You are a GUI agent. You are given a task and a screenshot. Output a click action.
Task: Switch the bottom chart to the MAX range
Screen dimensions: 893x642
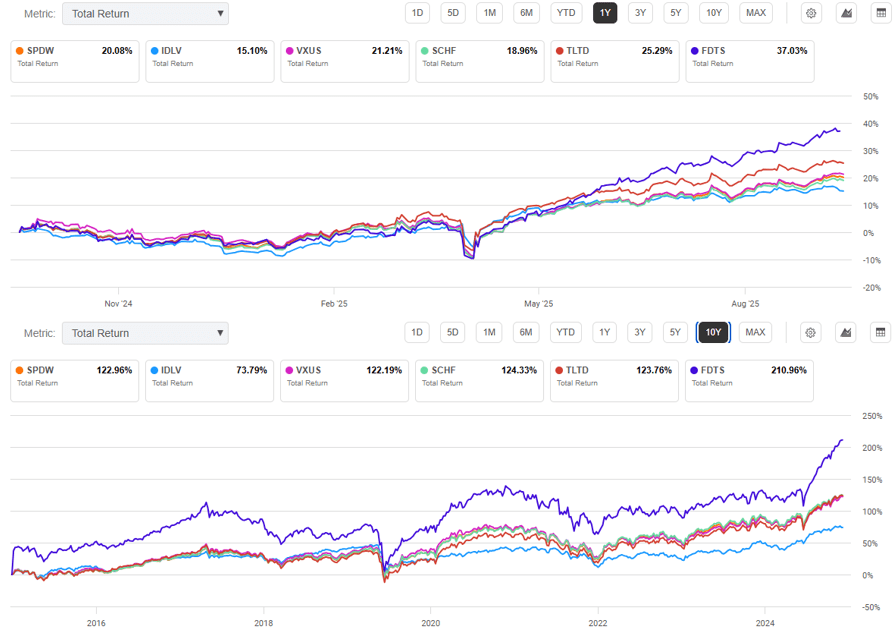pyautogui.click(x=755, y=332)
